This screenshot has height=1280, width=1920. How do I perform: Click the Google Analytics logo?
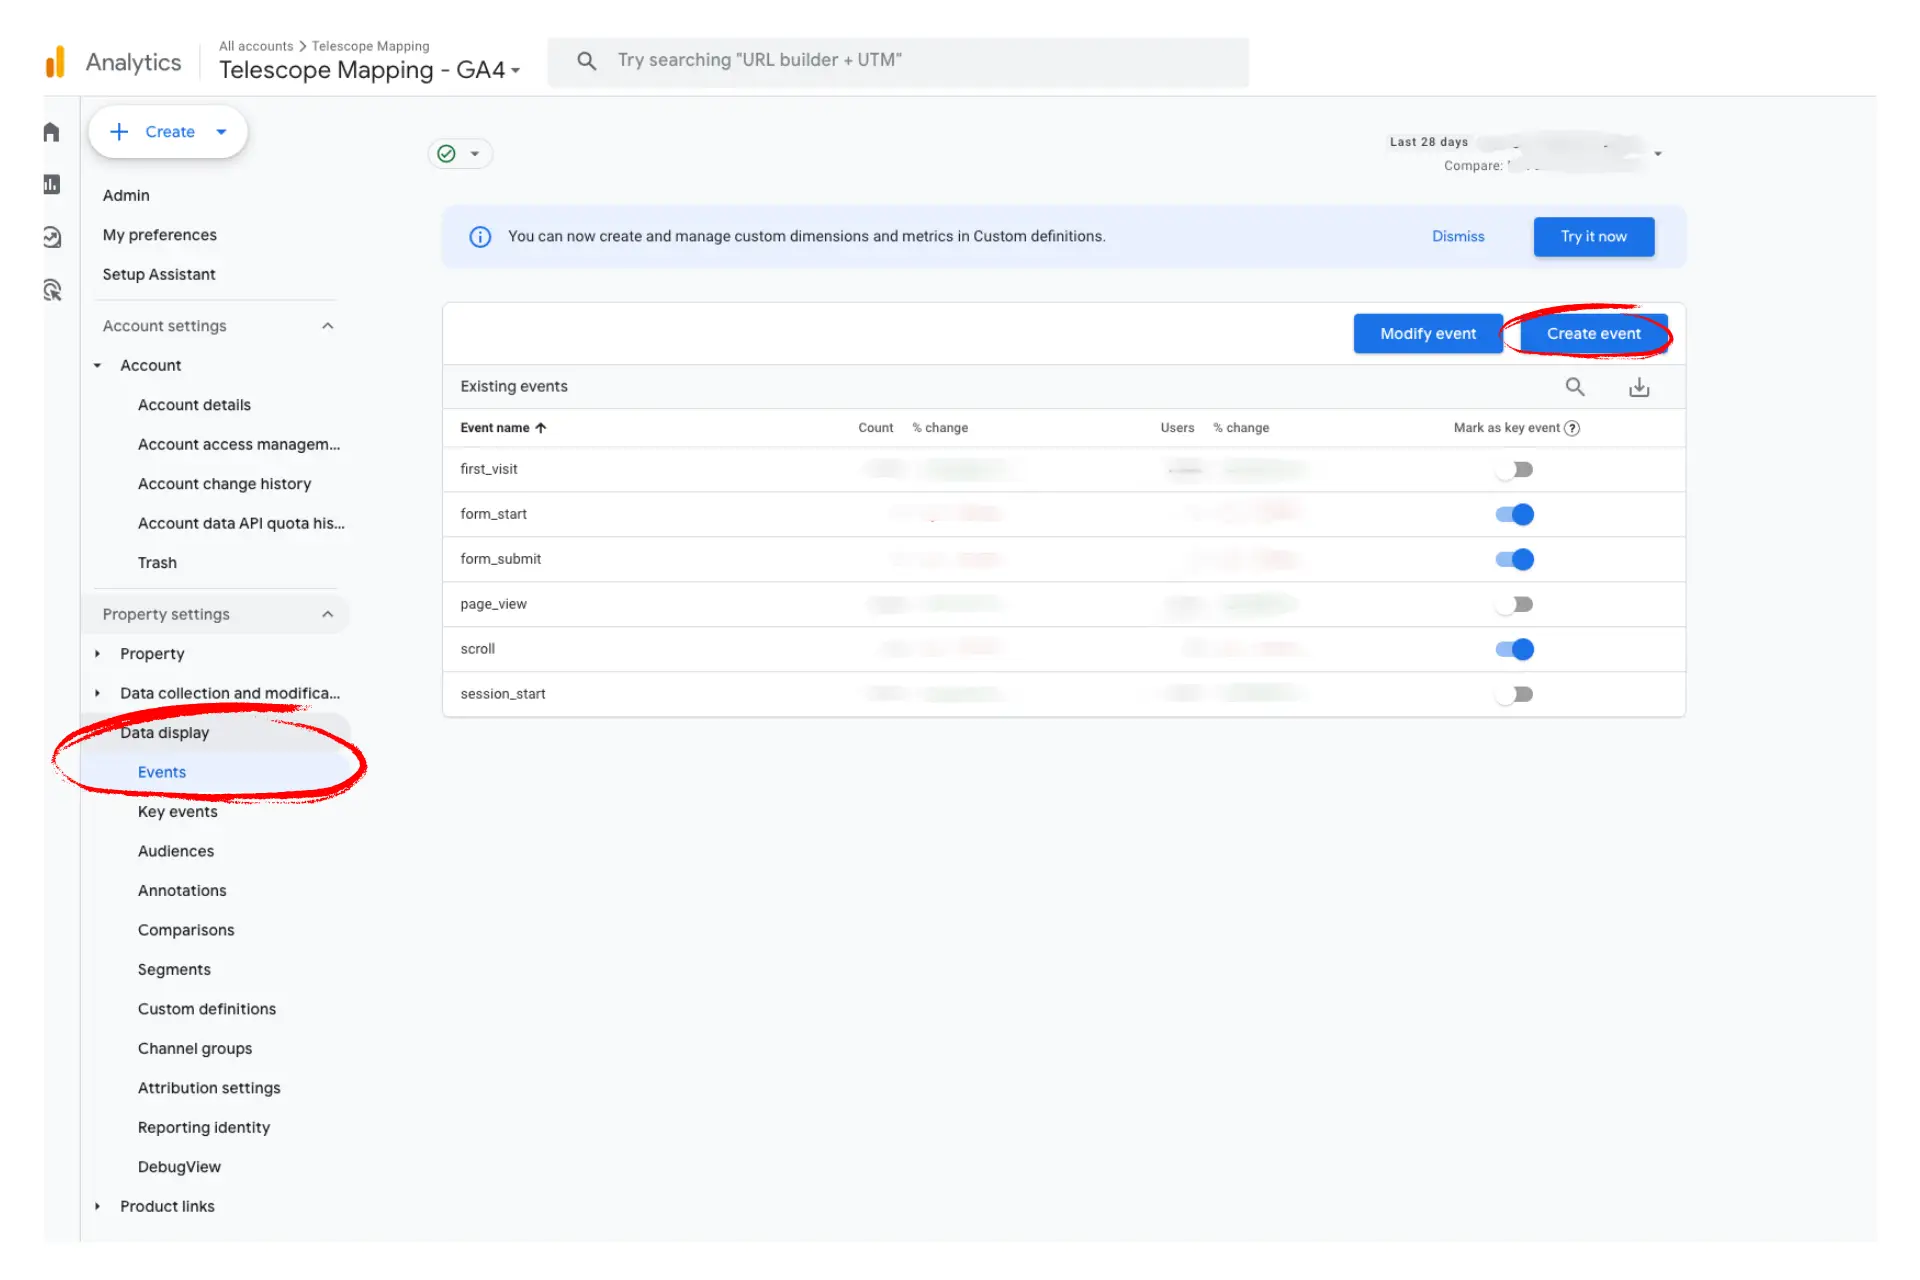click(x=56, y=62)
